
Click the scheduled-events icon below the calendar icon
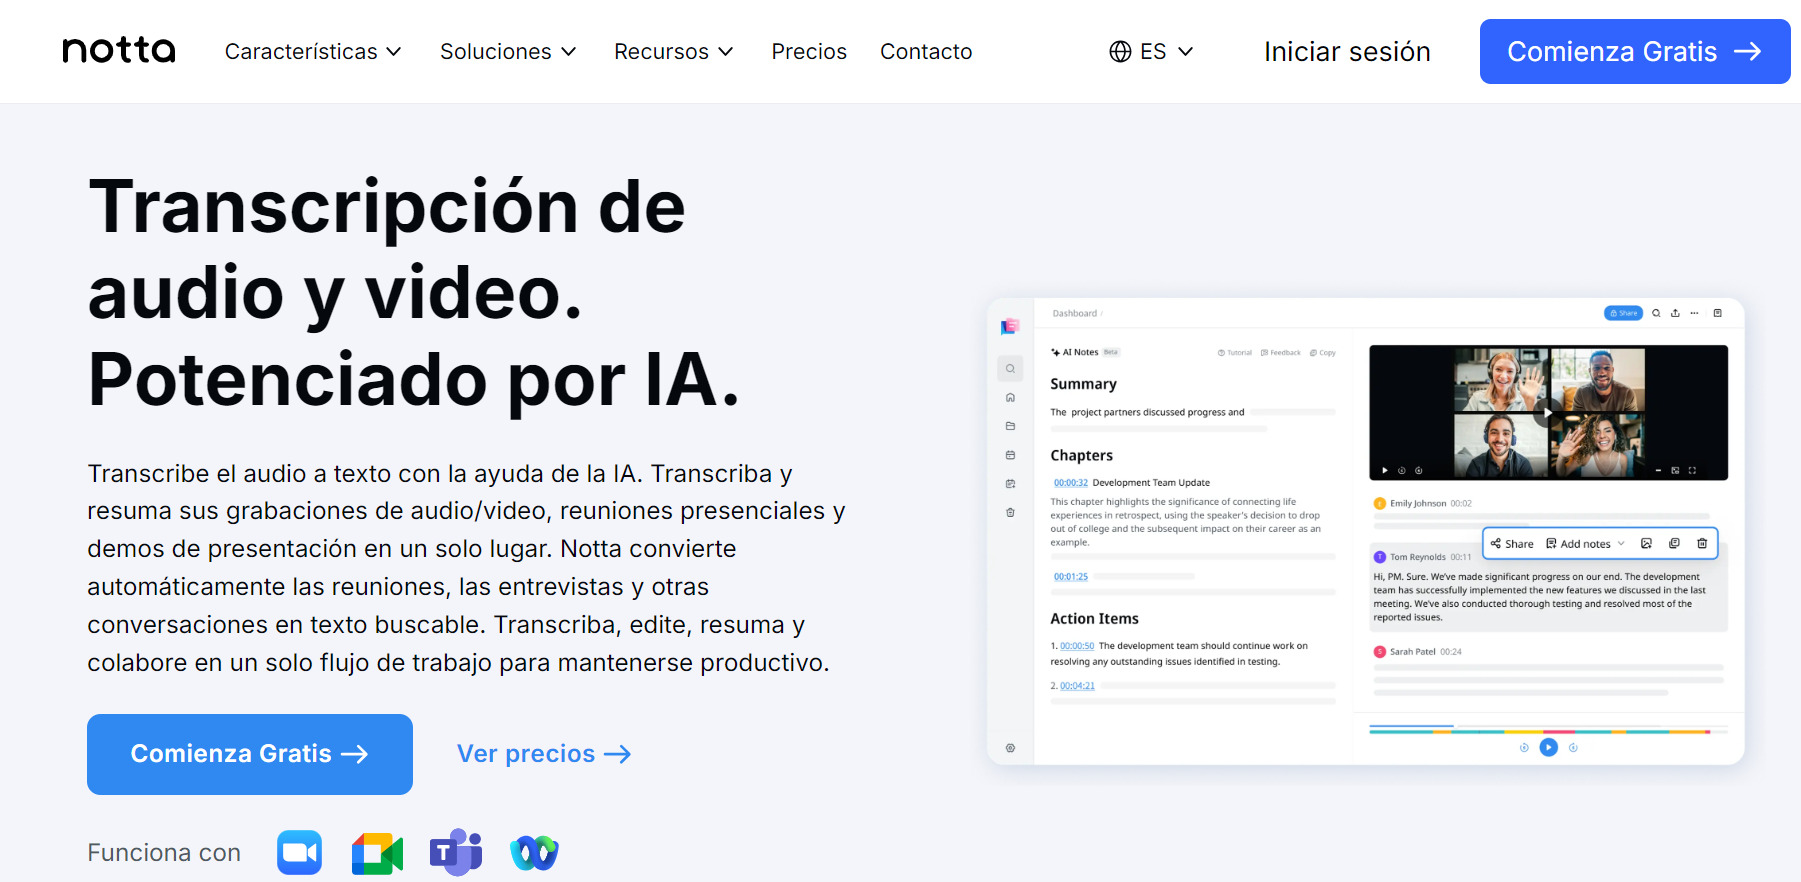tap(1010, 484)
